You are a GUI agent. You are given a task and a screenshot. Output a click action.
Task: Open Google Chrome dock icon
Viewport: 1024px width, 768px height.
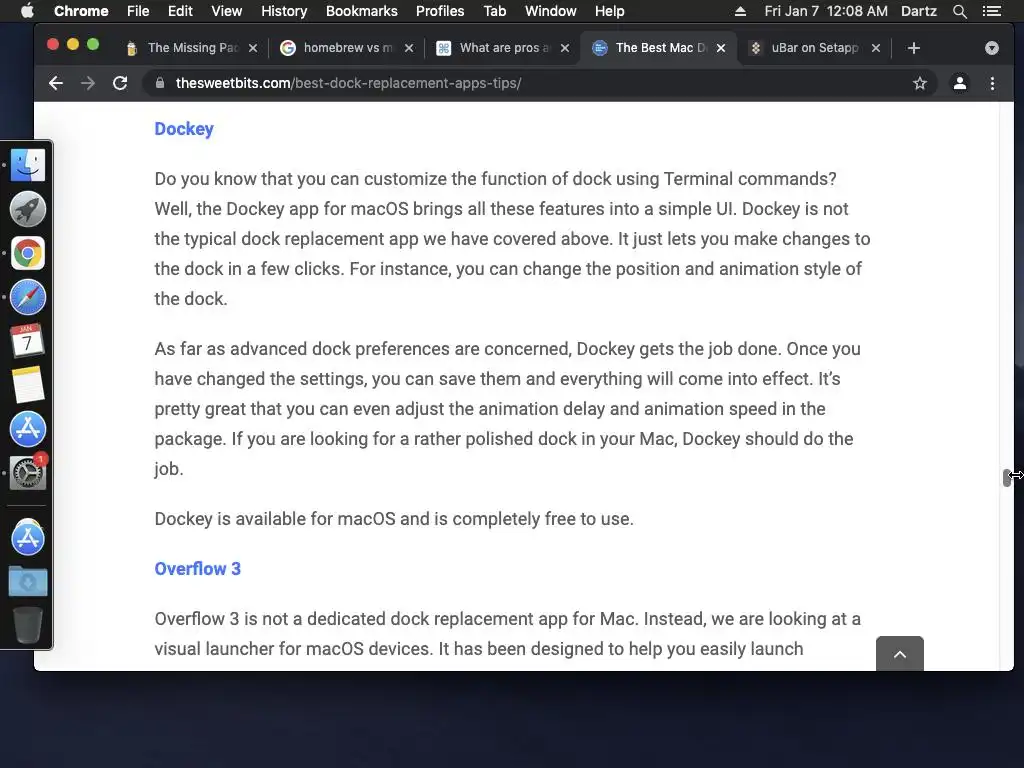(x=27, y=253)
